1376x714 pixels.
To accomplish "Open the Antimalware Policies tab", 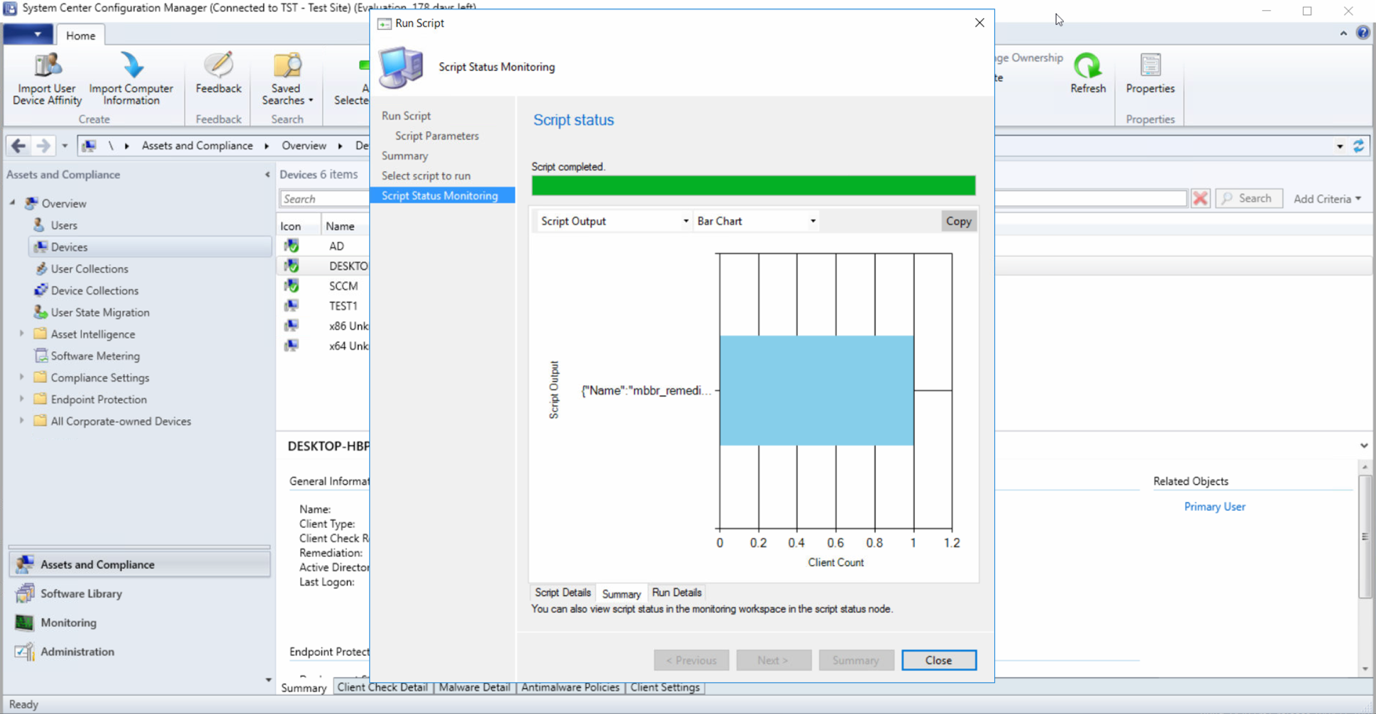I will click(571, 688).
